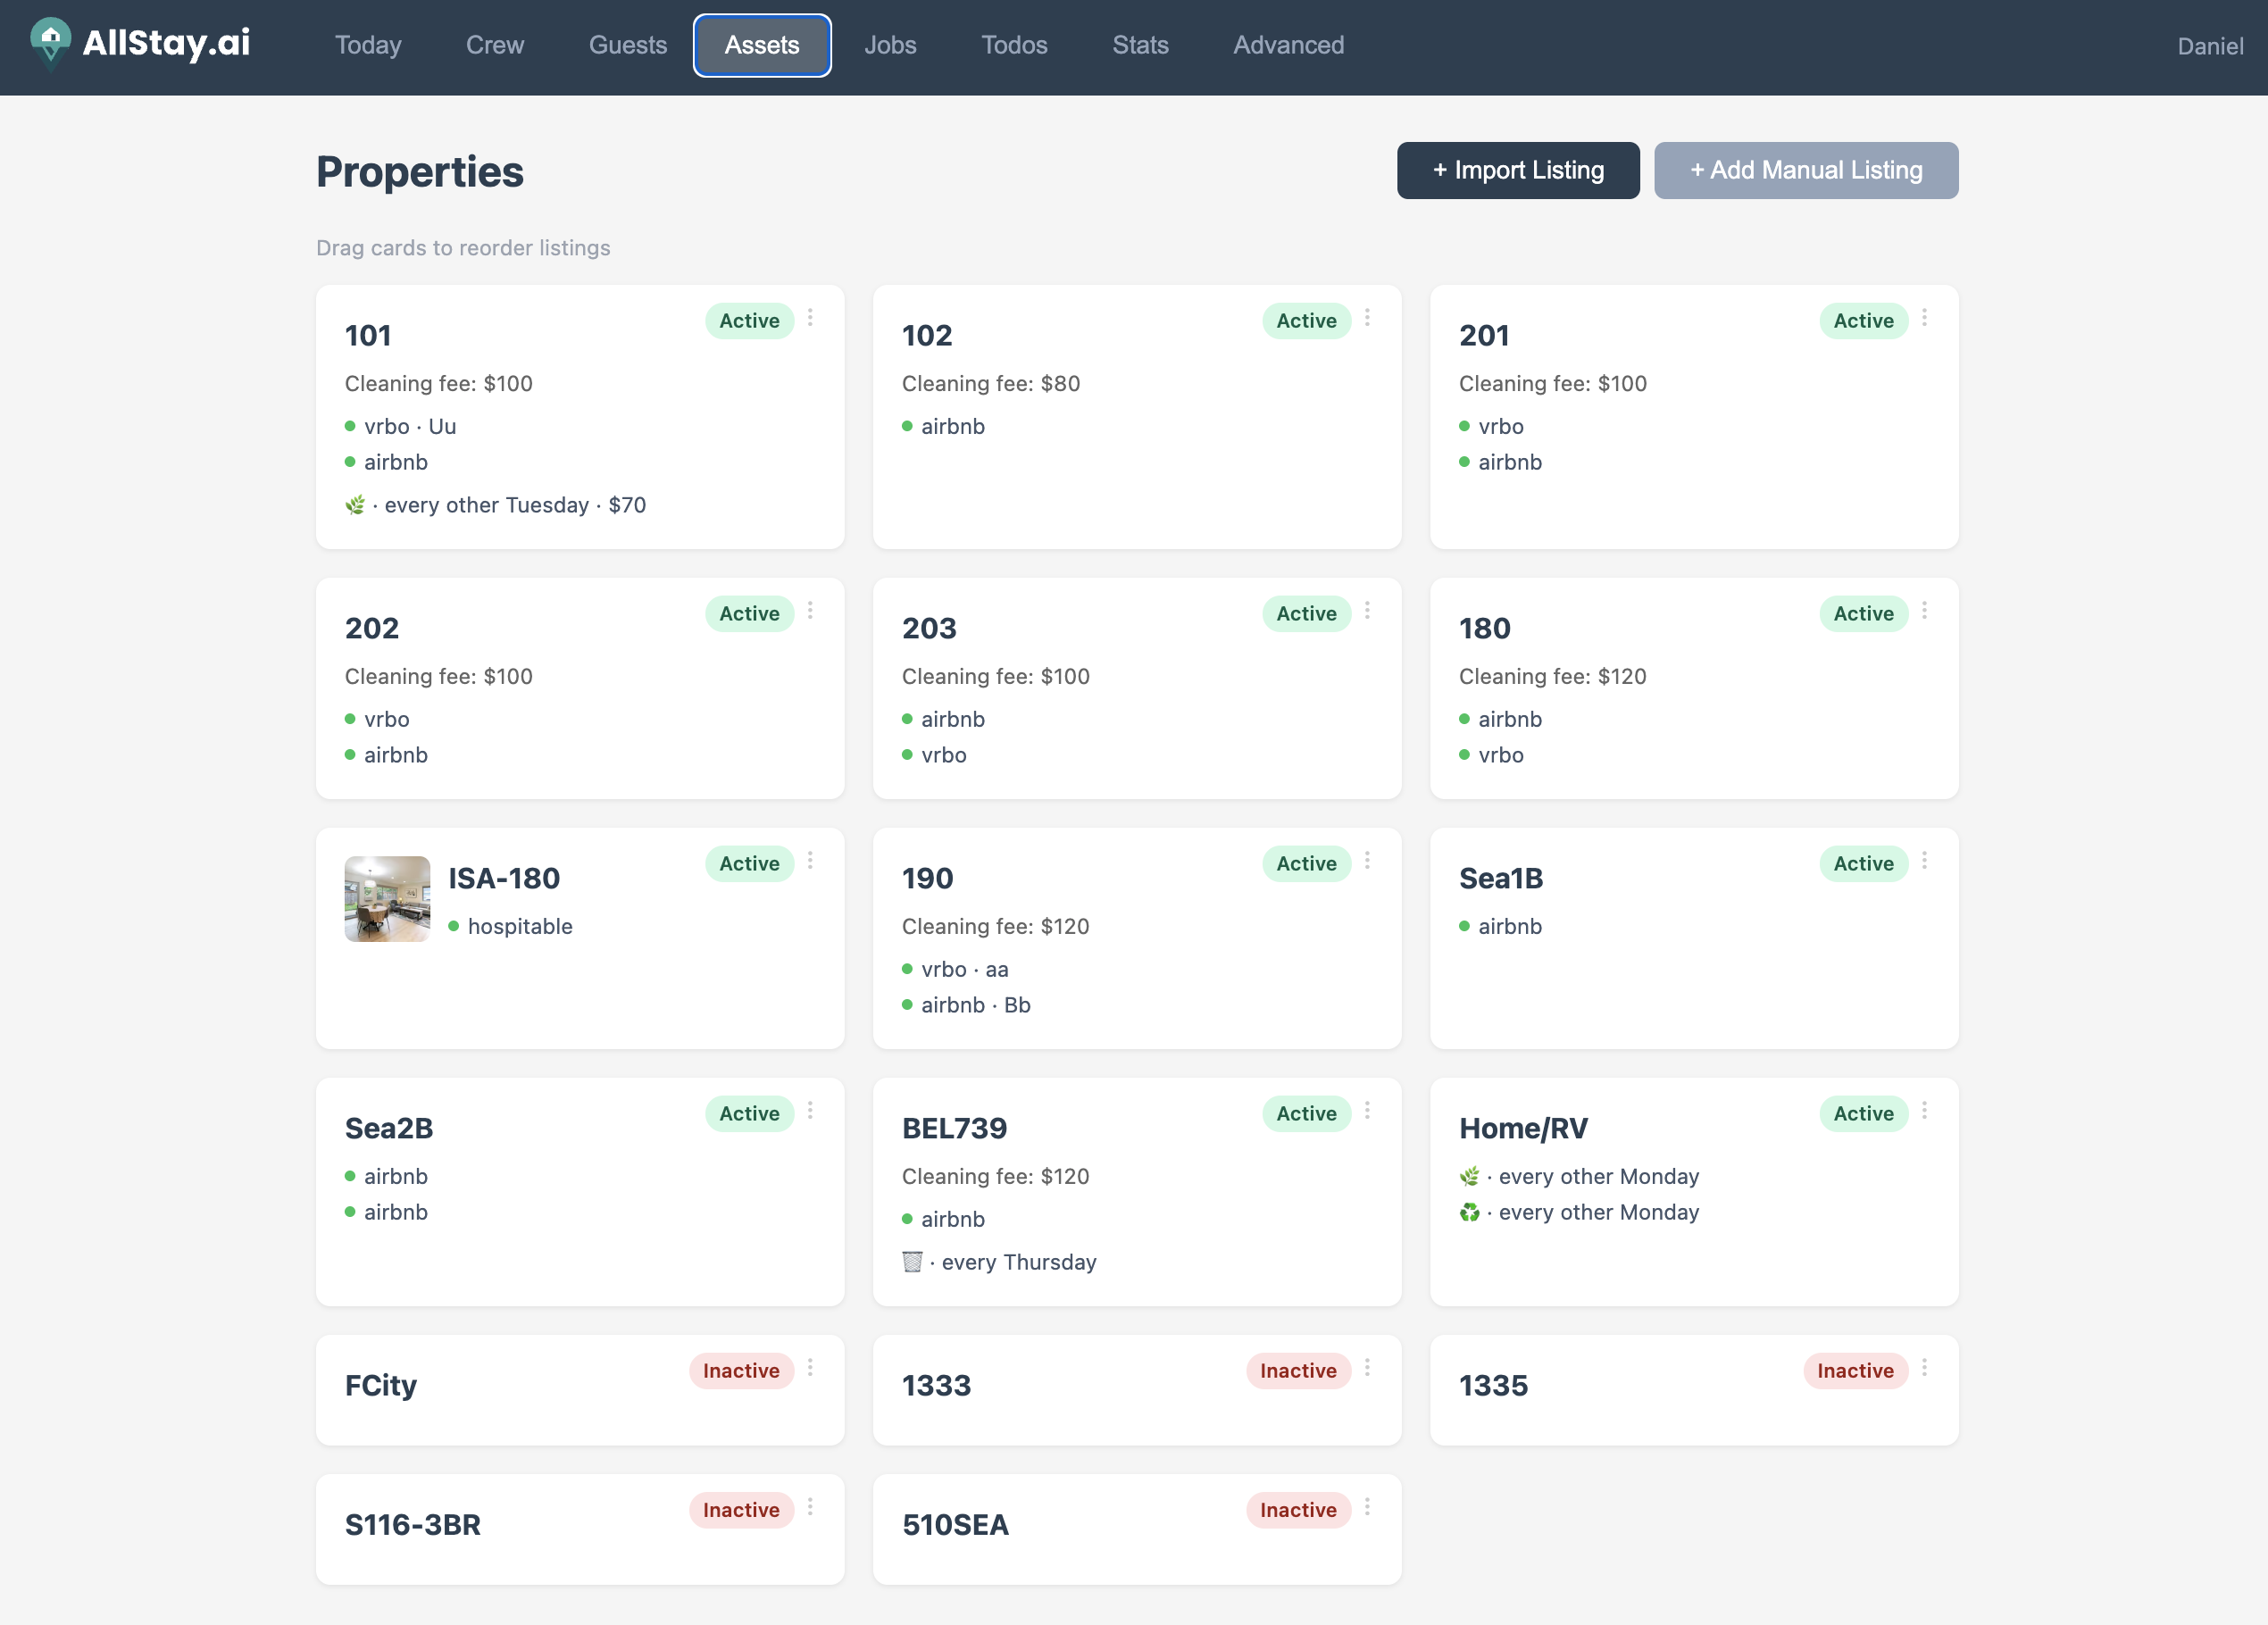Click the AllStay.ai logo icon
Screen dimensions: 2268x1625
click(50, 44)
